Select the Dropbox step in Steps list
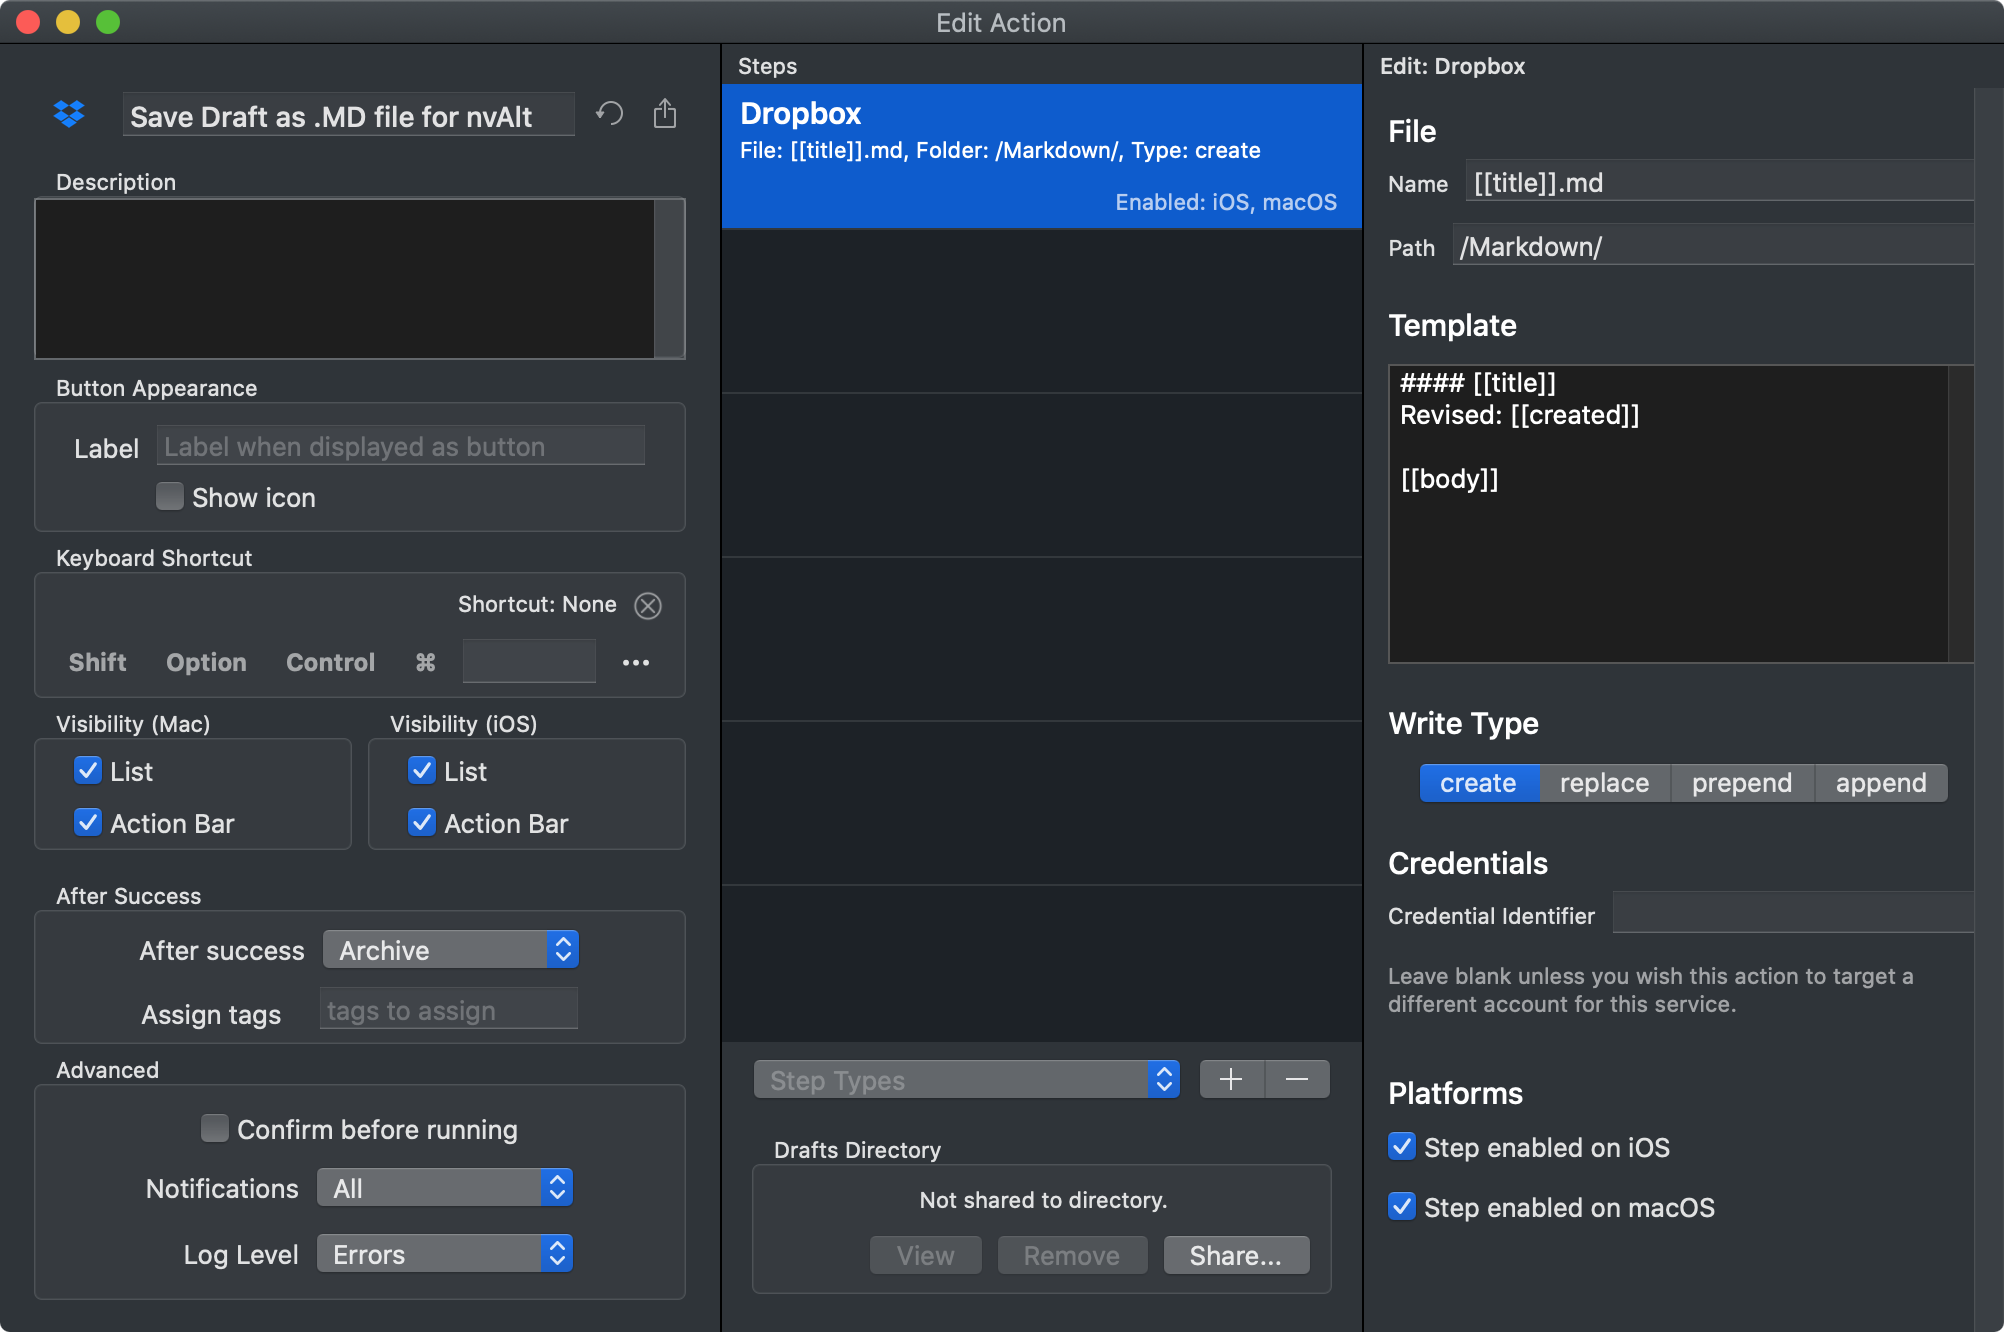 (x=1041, y=156)
